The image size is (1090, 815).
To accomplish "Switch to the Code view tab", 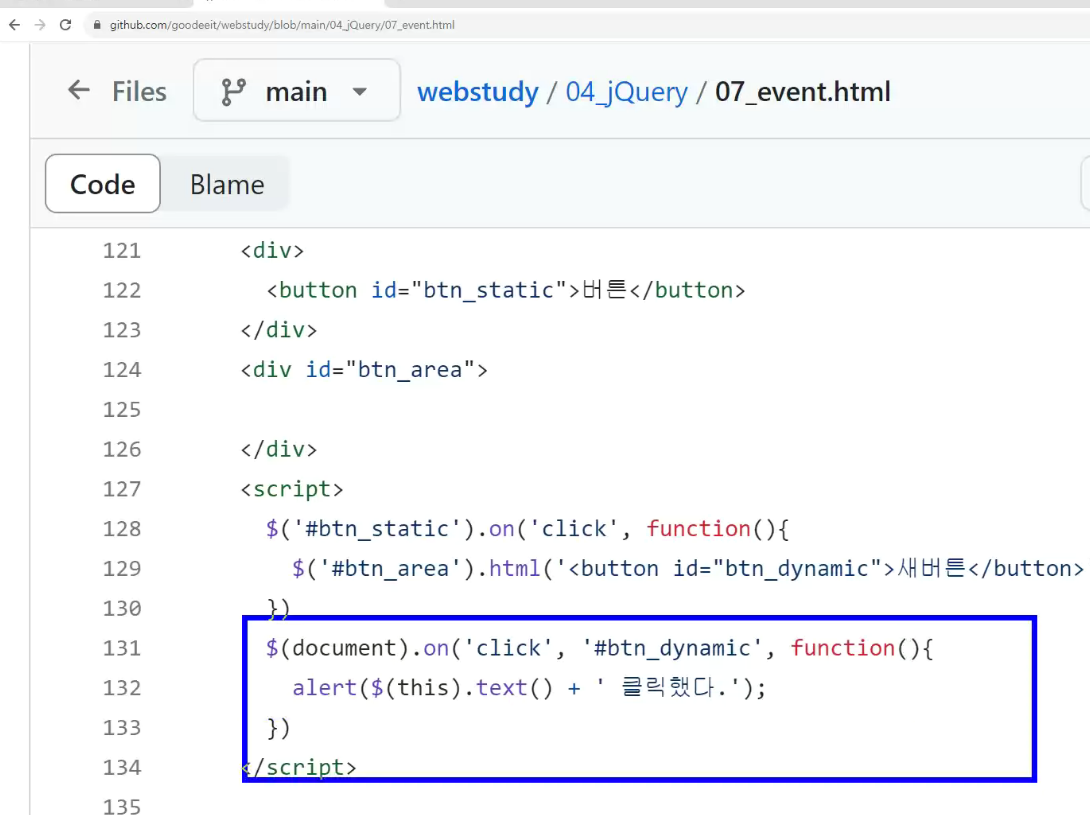I will point(103,184).
